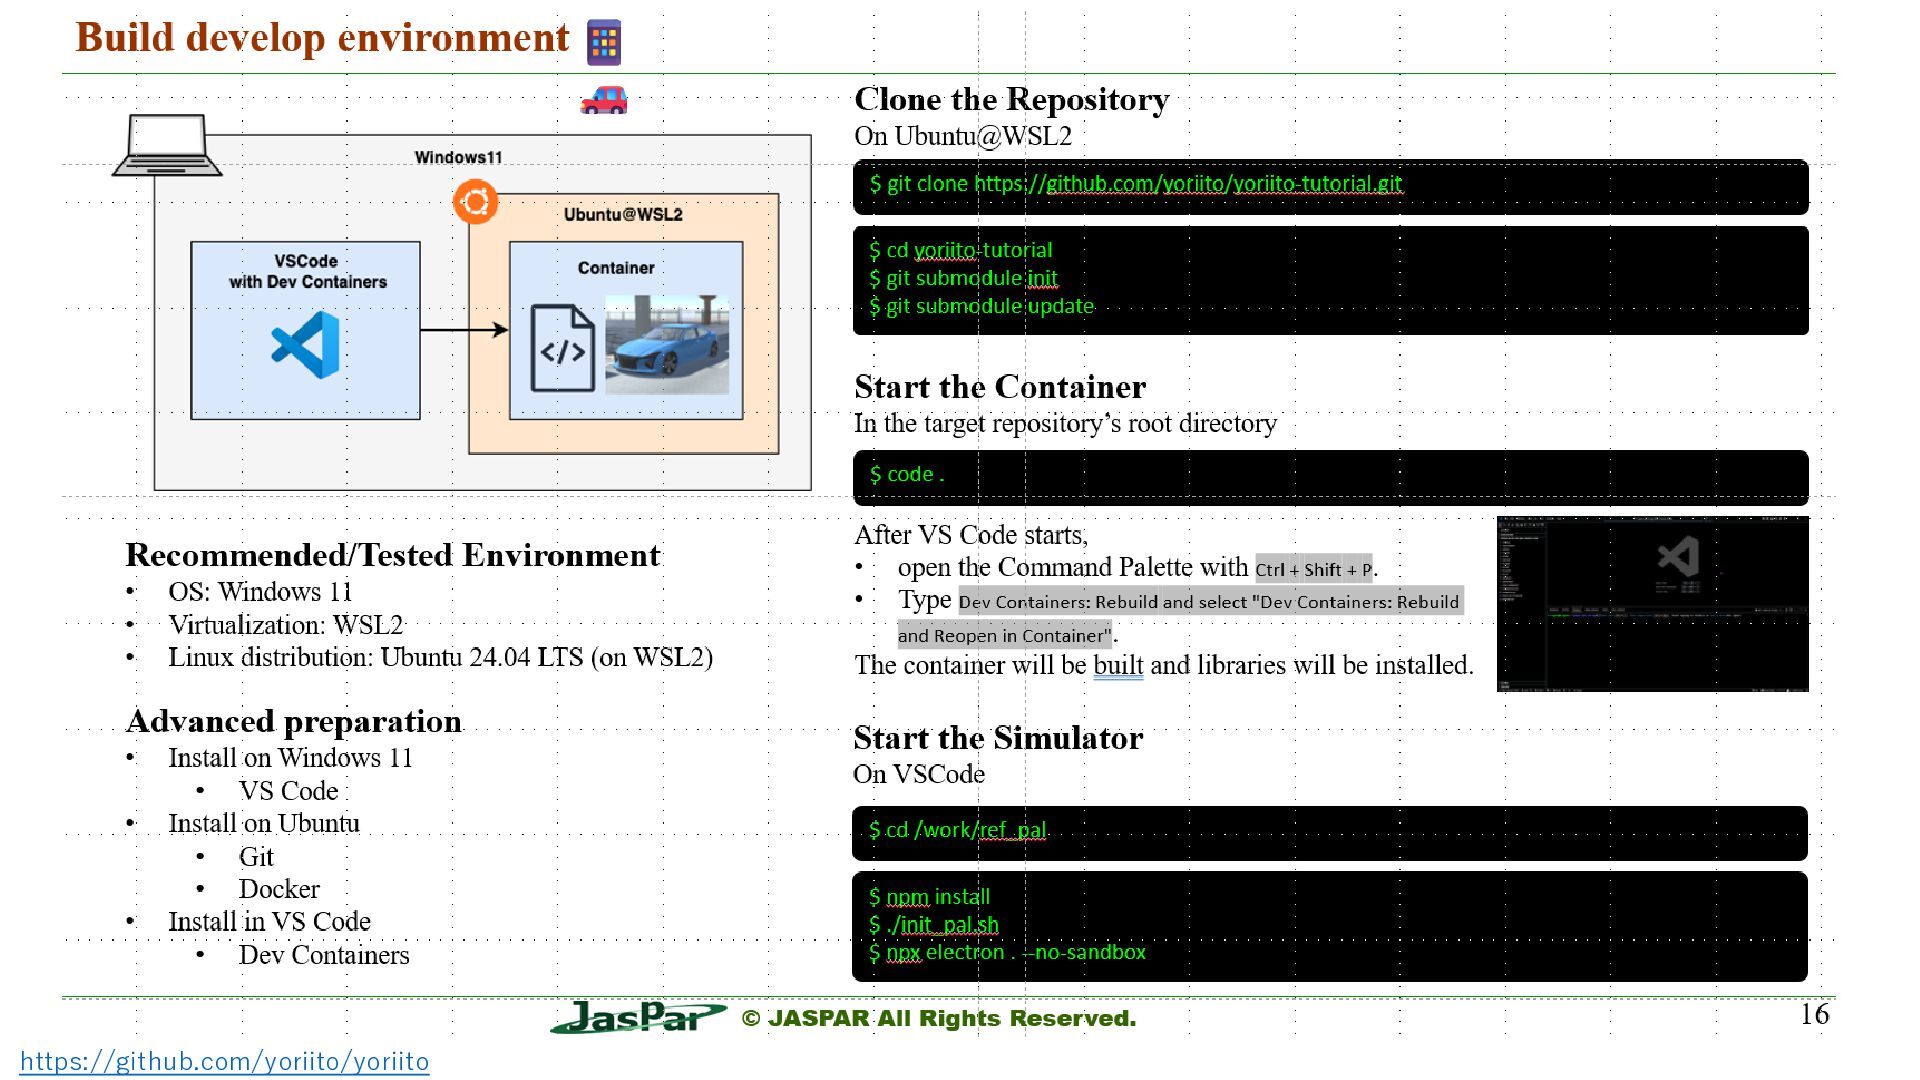Click the building emoji icon beside the title
Screen dimensions: 1920x1080
[x=603, y=42]
